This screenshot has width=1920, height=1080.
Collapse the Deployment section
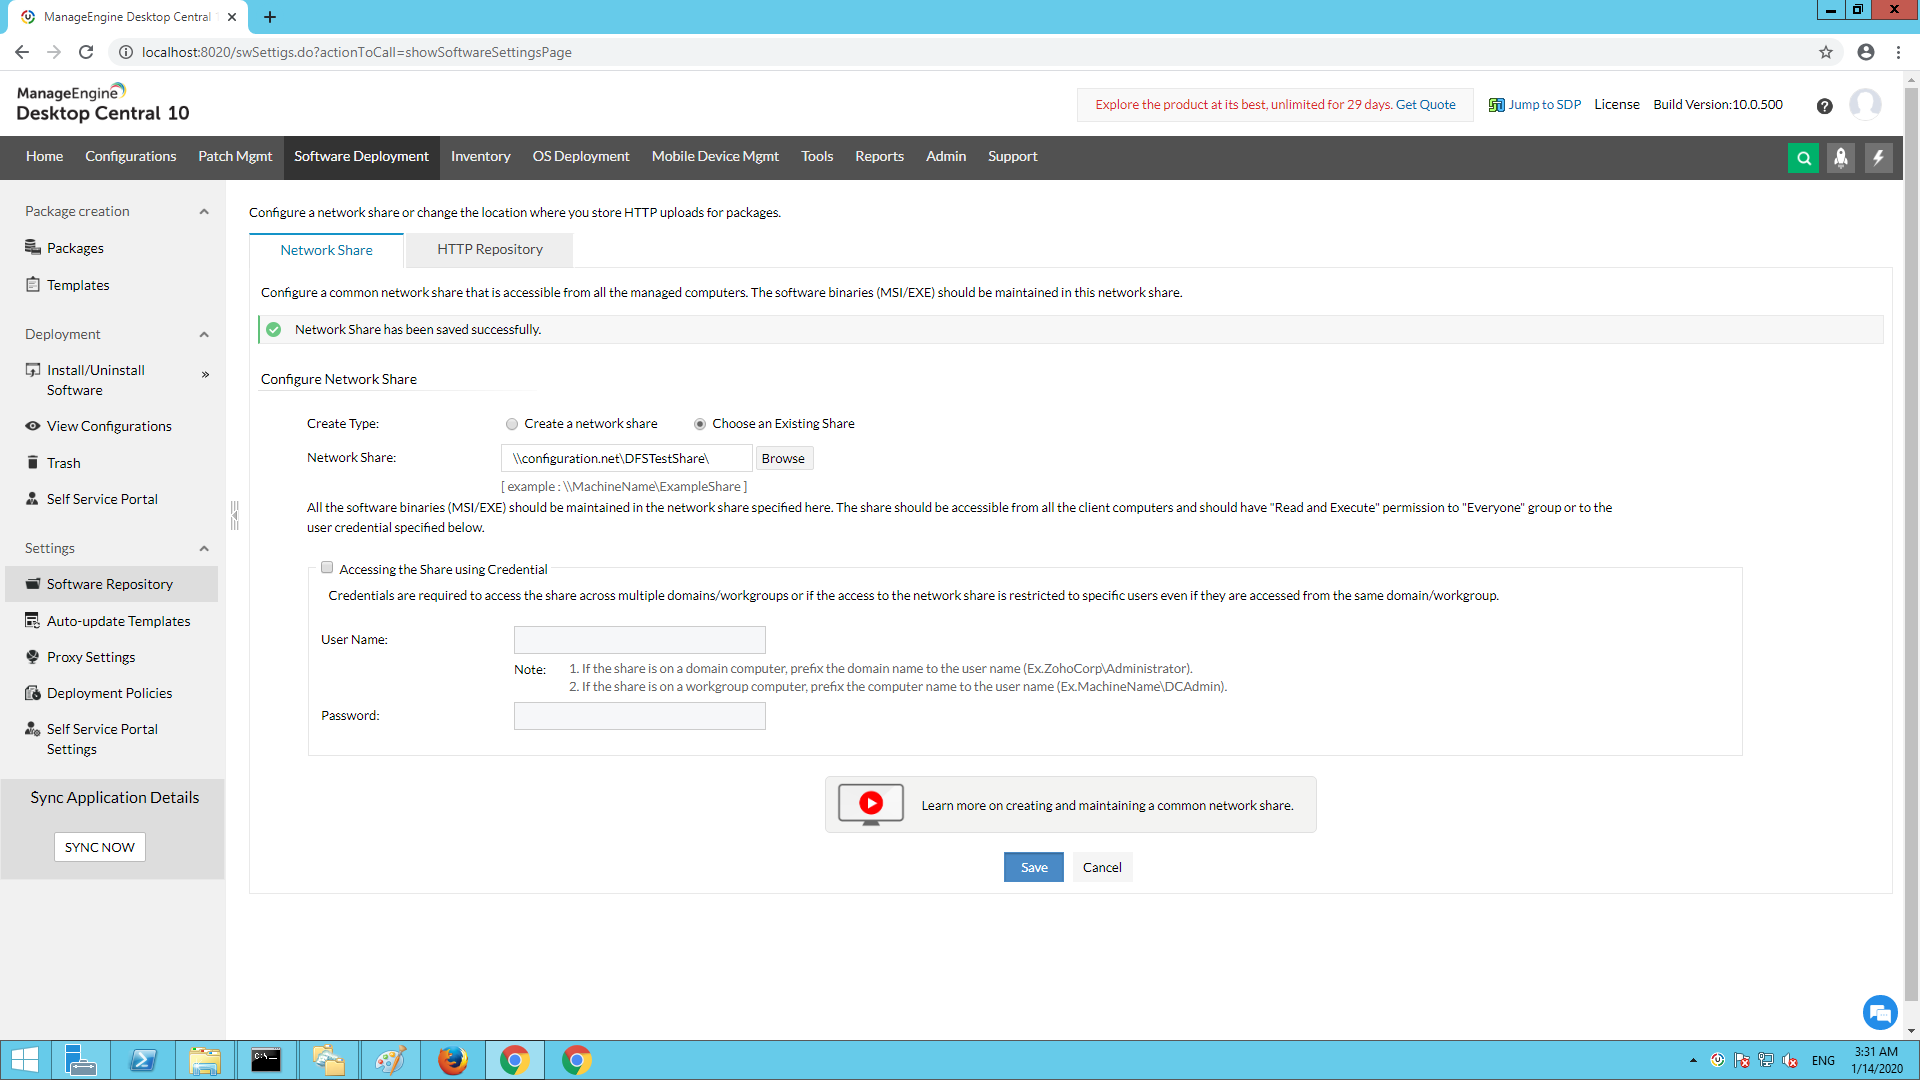tap(204, 334)
